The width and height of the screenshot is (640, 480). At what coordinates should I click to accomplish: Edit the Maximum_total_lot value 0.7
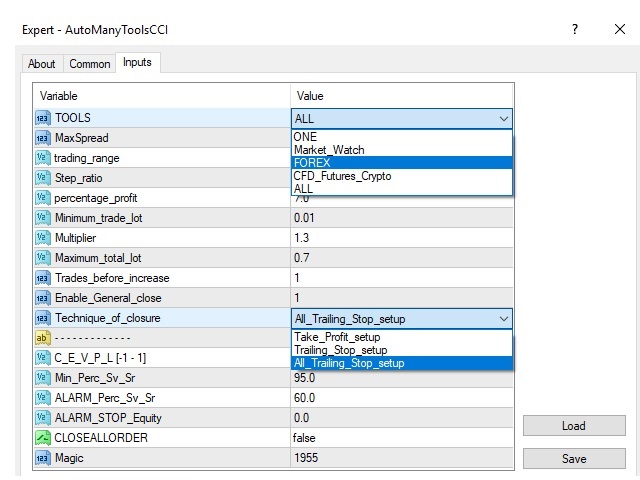[402, 258]
